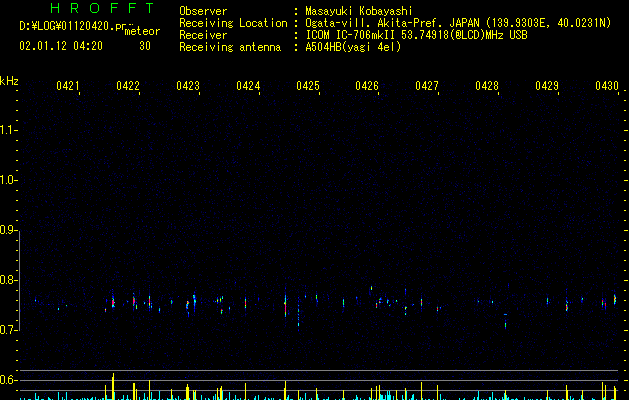Click the 0429 time marker
Image resolution: width=629 pixels, height=400 pixels.
pyautogui.click(x=547, y=86)
